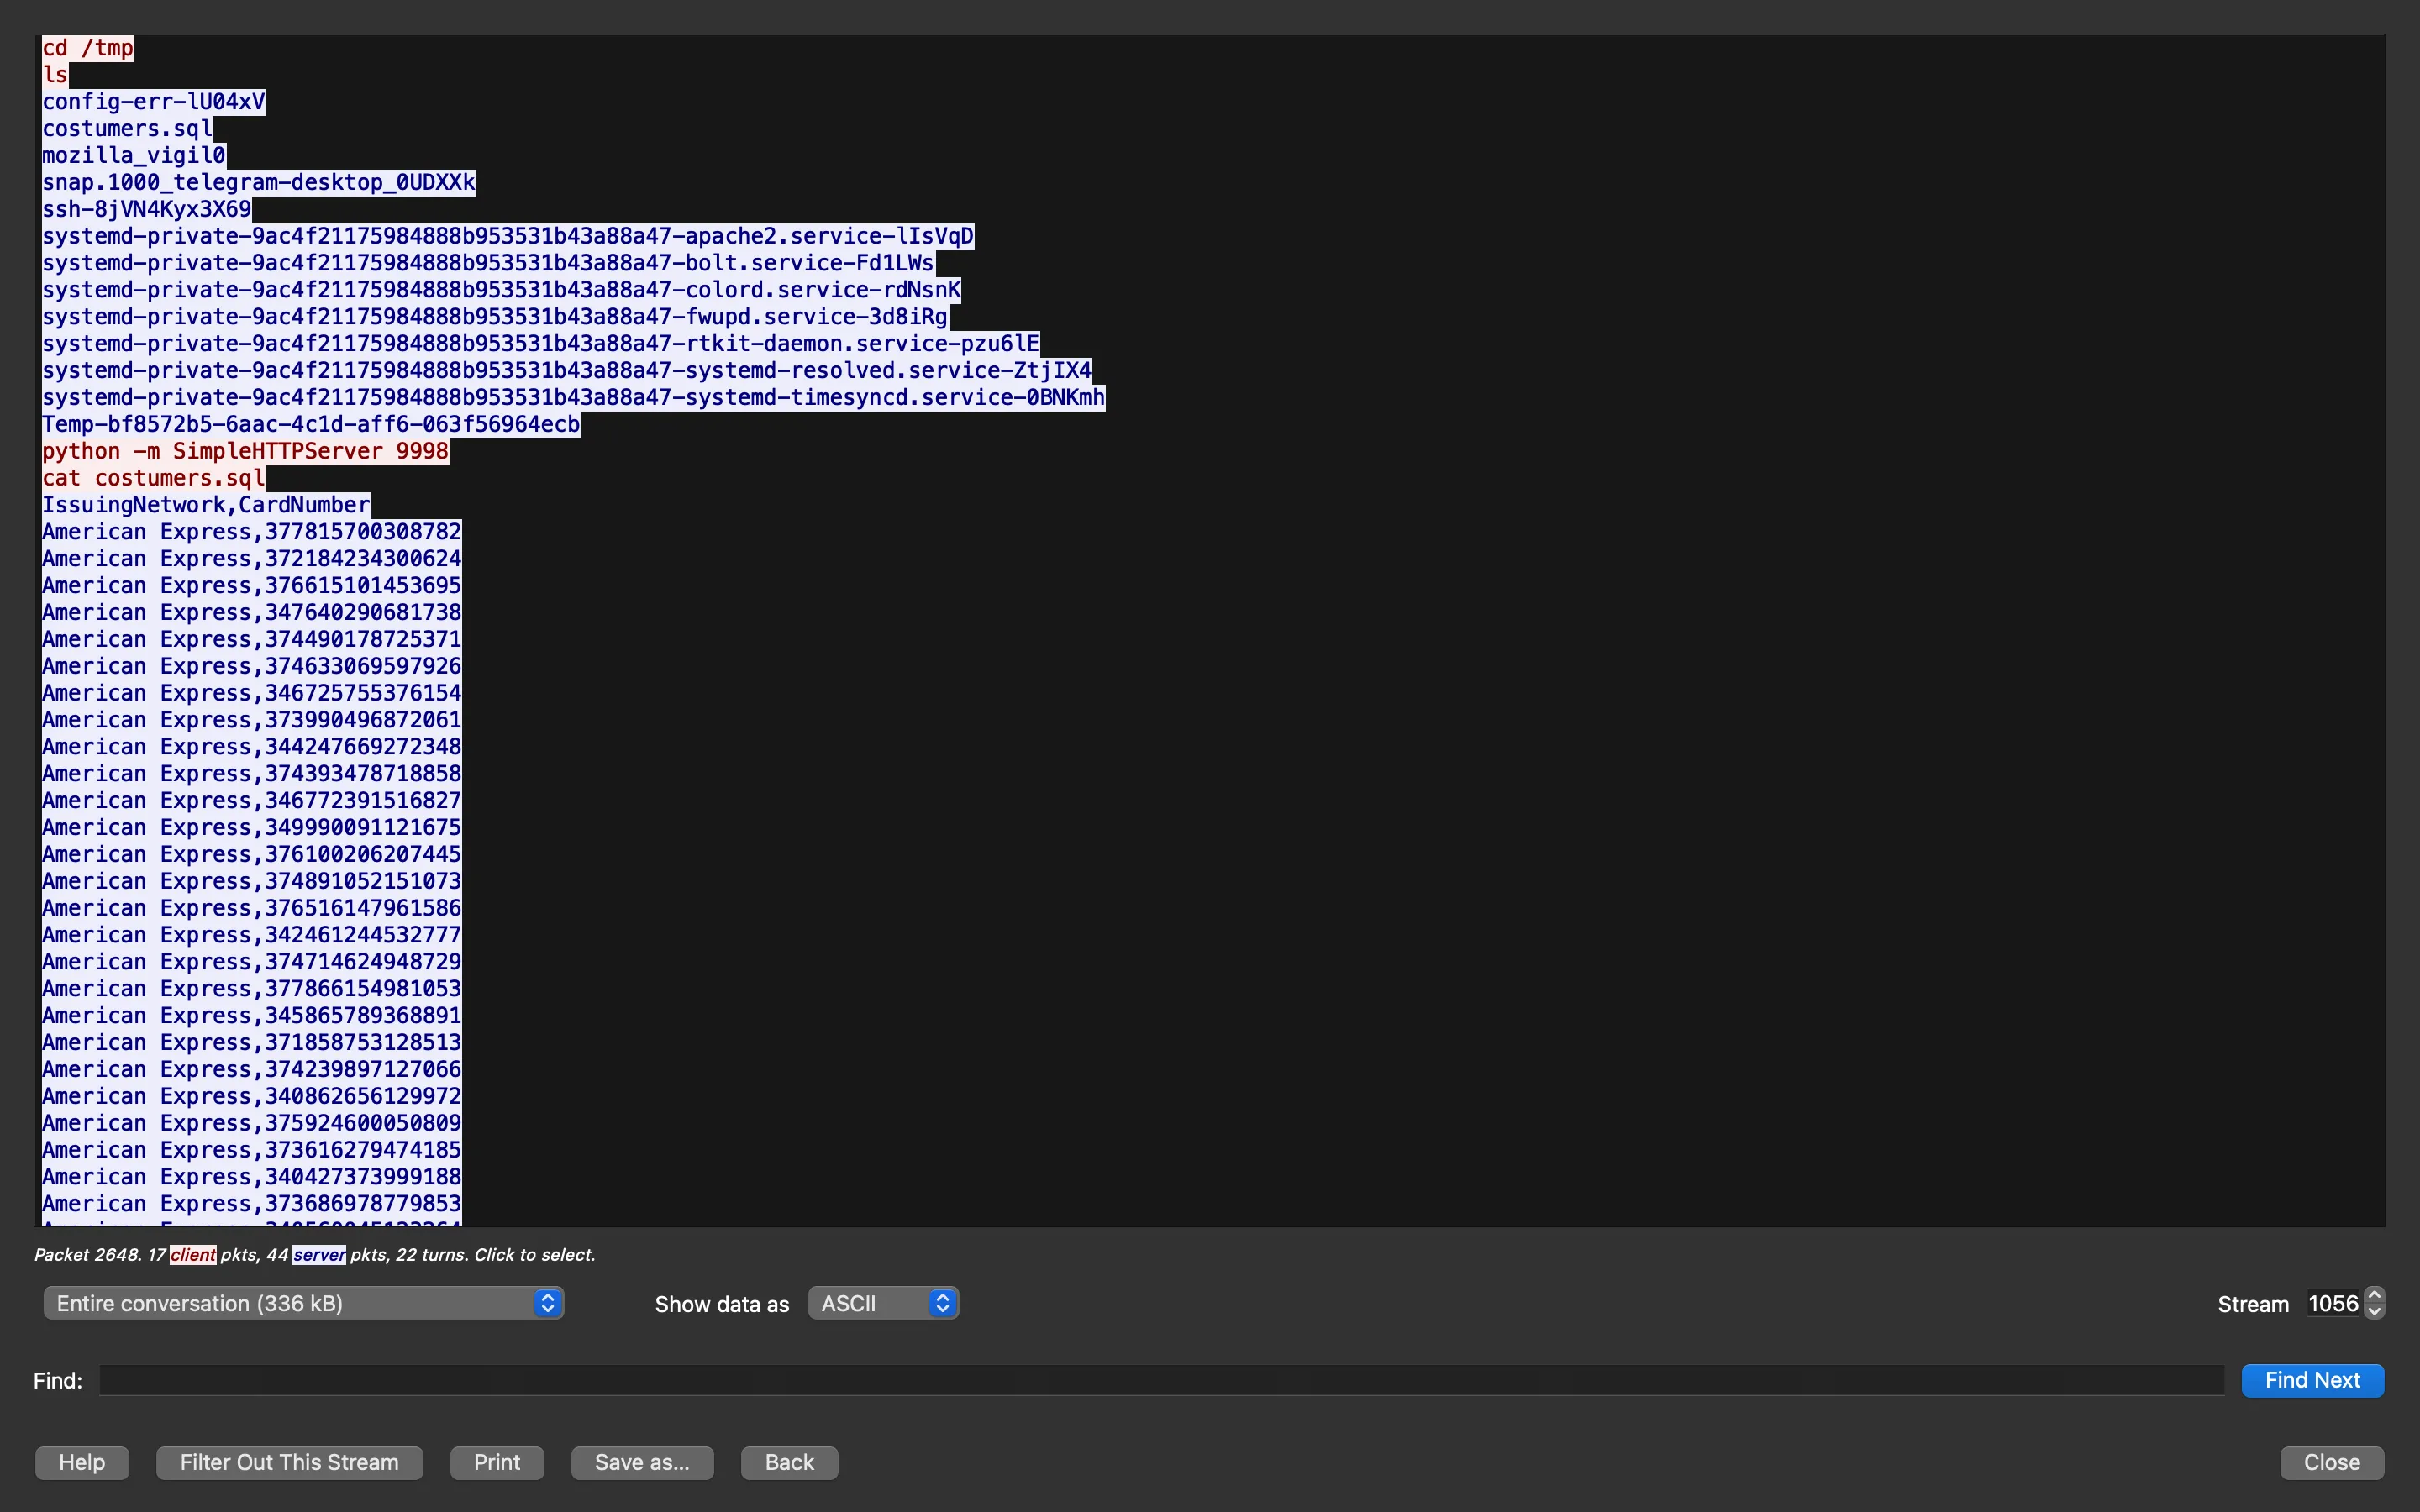
Task: Click the American Express,373990496872061 row
Action: (252, 721)
